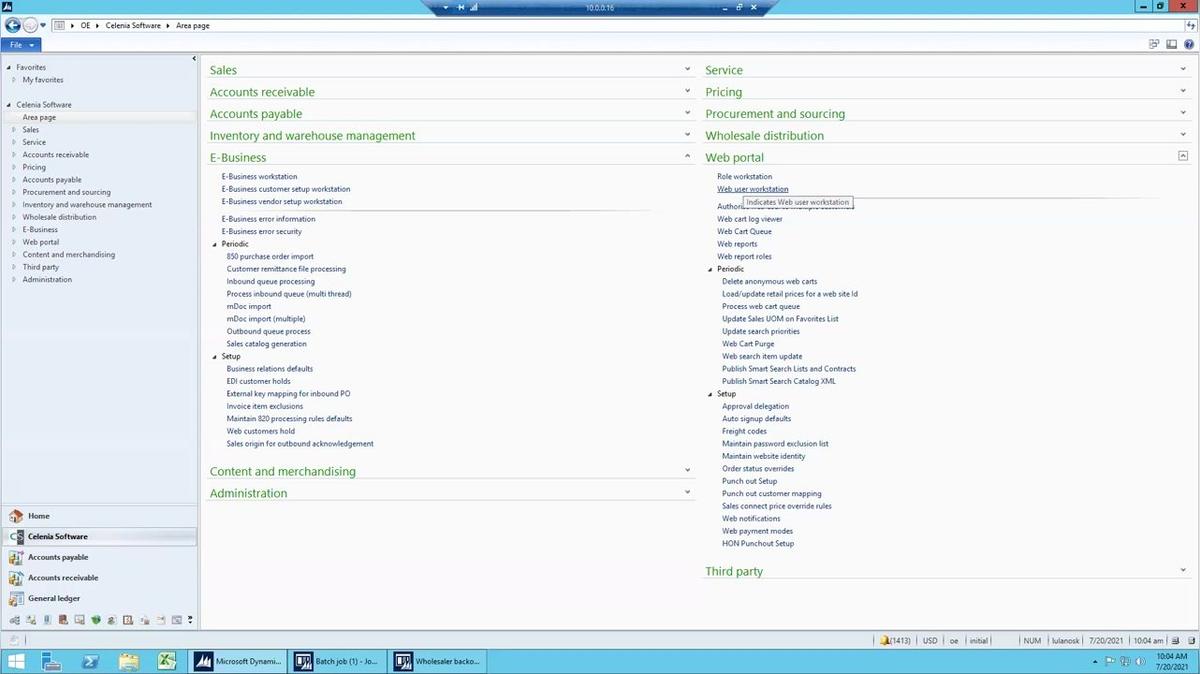Collapse the navigation pane arrow
Viewport: 1200px width, 674px height.
(x=194, y=58)
